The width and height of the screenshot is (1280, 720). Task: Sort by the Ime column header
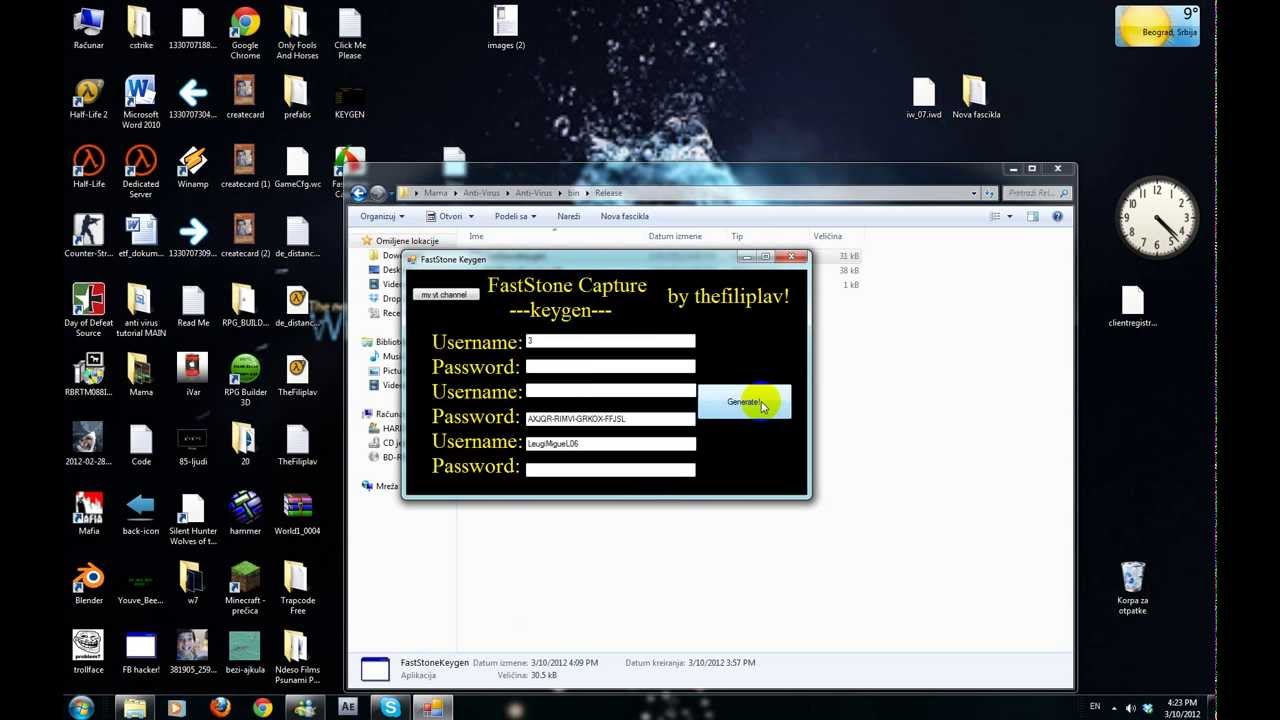pos(476,236)
